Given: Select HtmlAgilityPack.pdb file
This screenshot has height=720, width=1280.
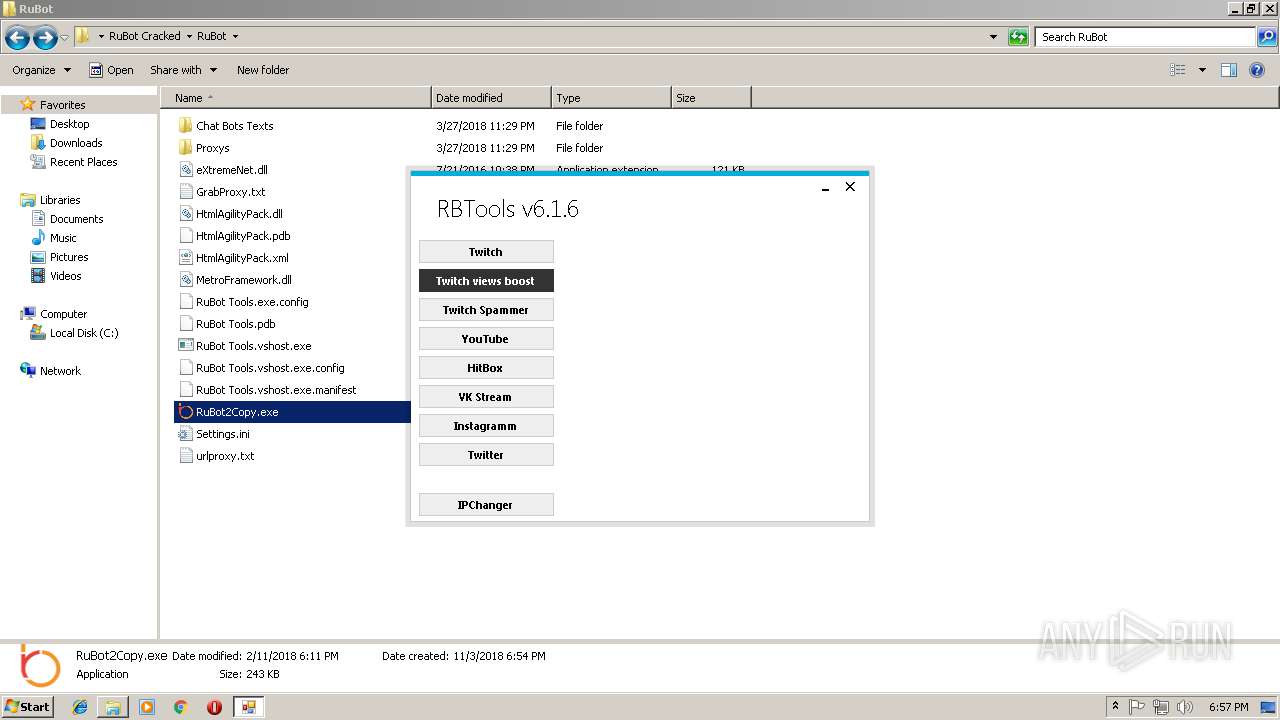Looking at the screenshot, I should 243,236.
